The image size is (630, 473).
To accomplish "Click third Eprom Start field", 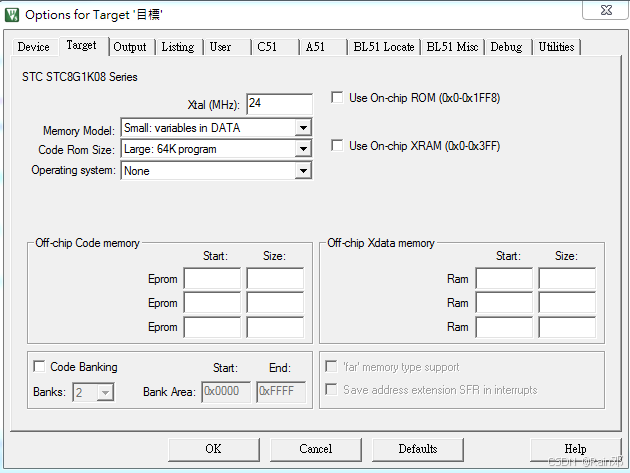I will pos(212,327).
